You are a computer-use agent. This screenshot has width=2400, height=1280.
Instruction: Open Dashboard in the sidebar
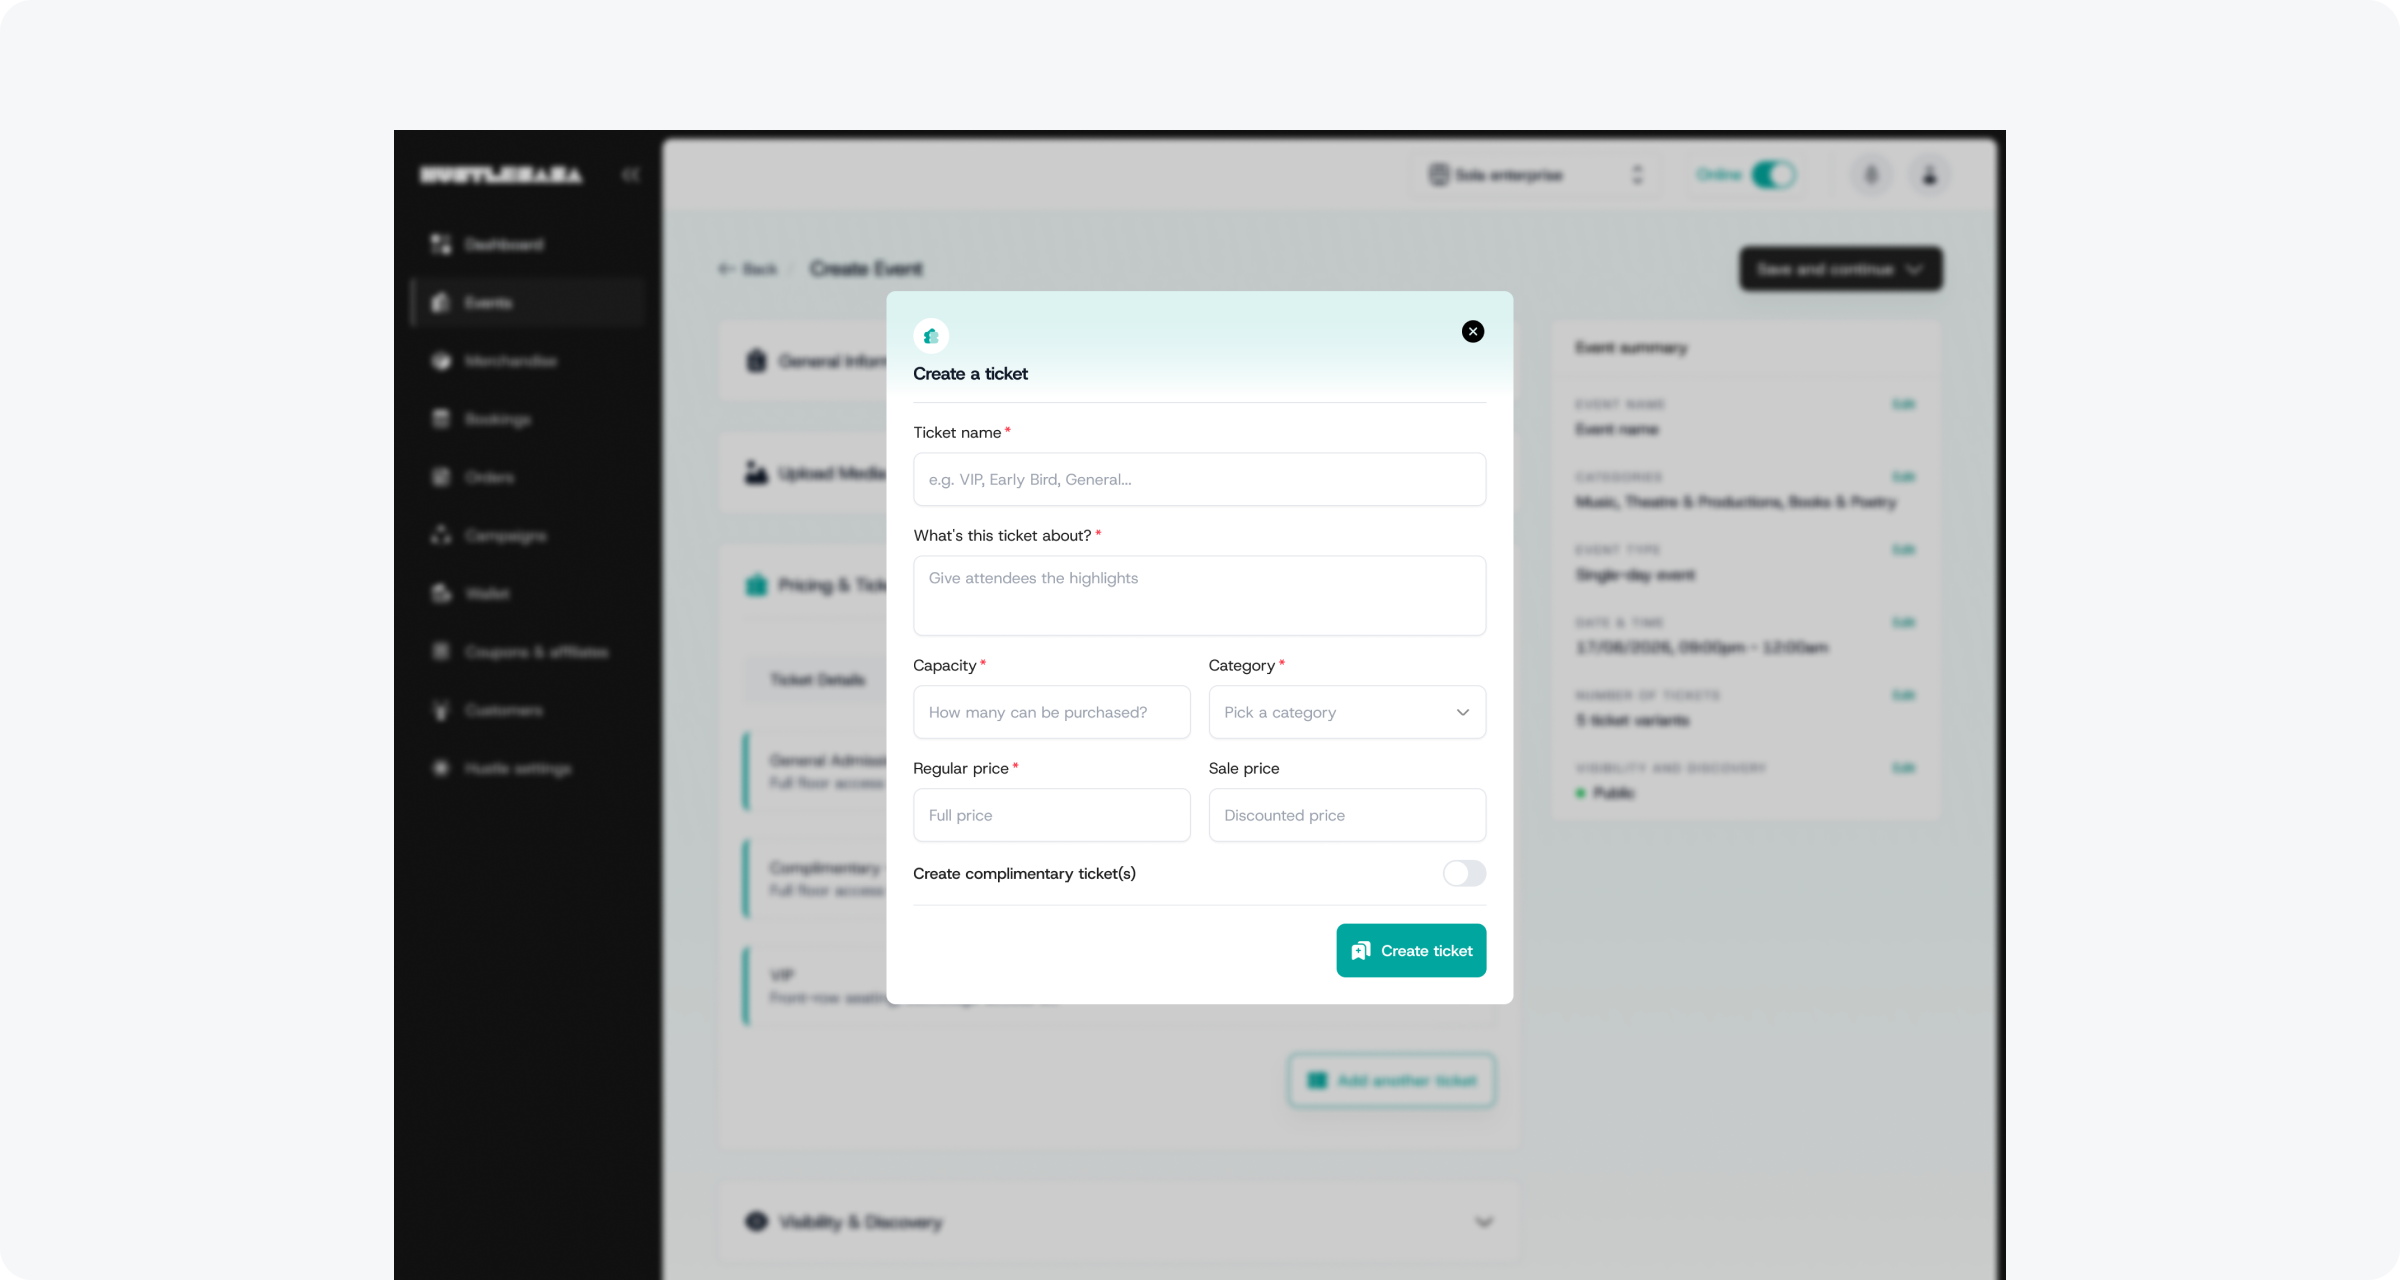528,244
